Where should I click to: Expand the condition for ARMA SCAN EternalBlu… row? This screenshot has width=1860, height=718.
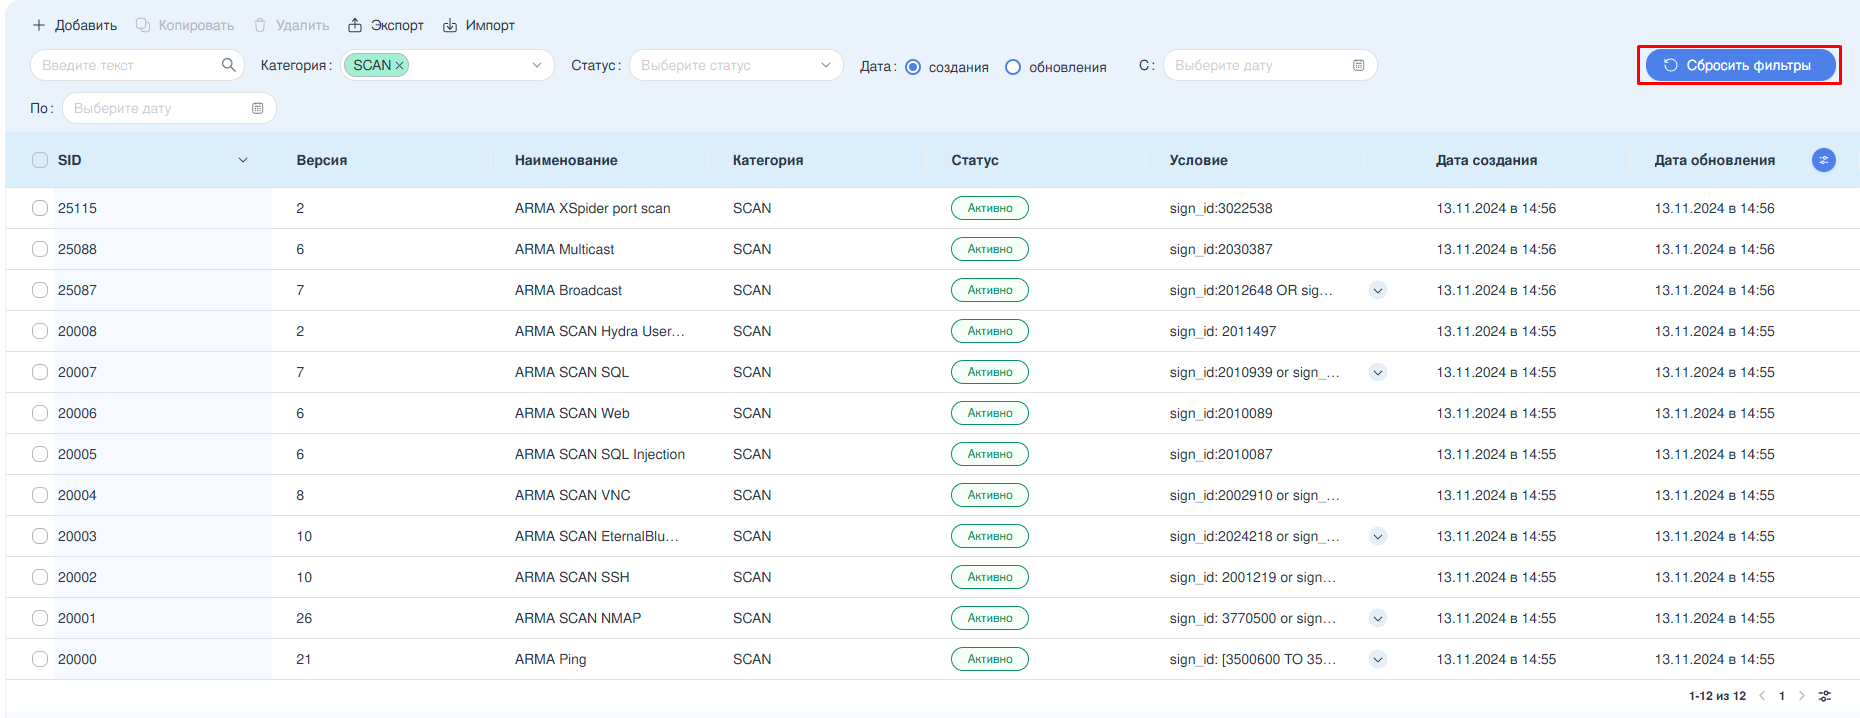tap(1378, 536)
